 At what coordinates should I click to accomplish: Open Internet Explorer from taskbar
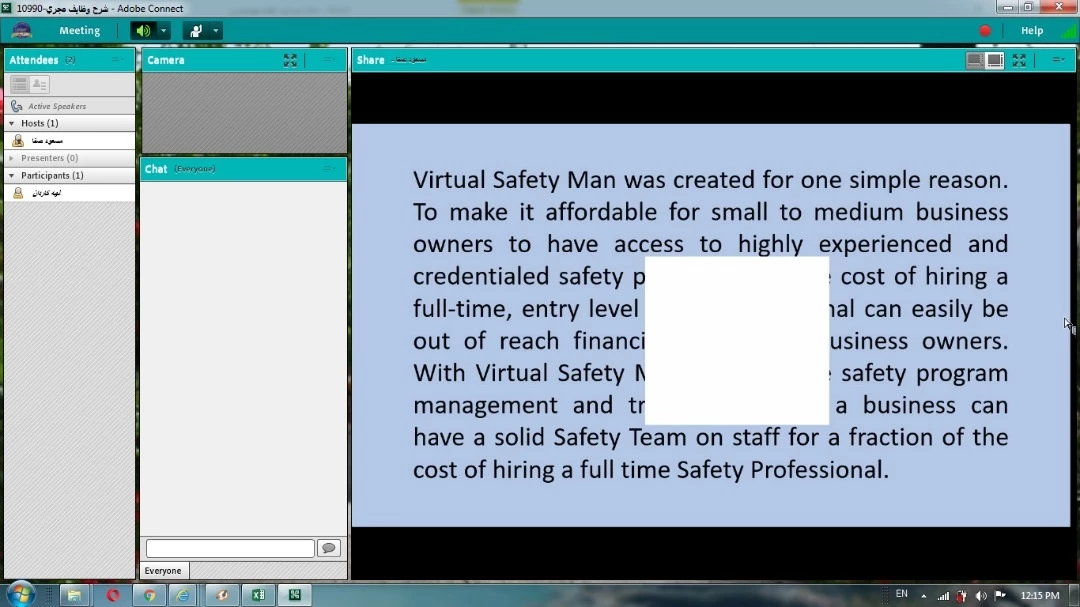183,595
